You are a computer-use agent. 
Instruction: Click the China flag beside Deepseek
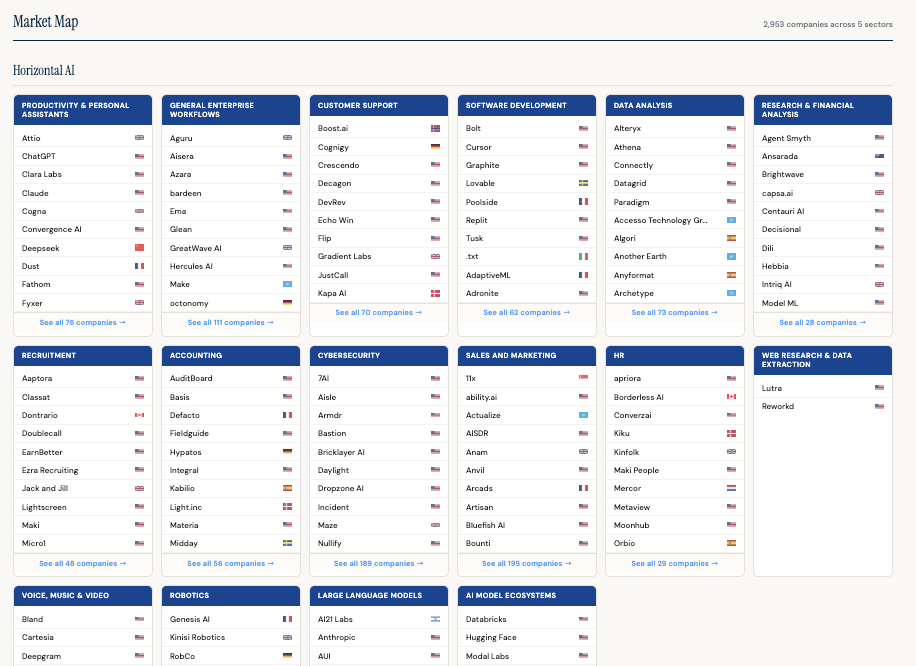click(139, 248)
